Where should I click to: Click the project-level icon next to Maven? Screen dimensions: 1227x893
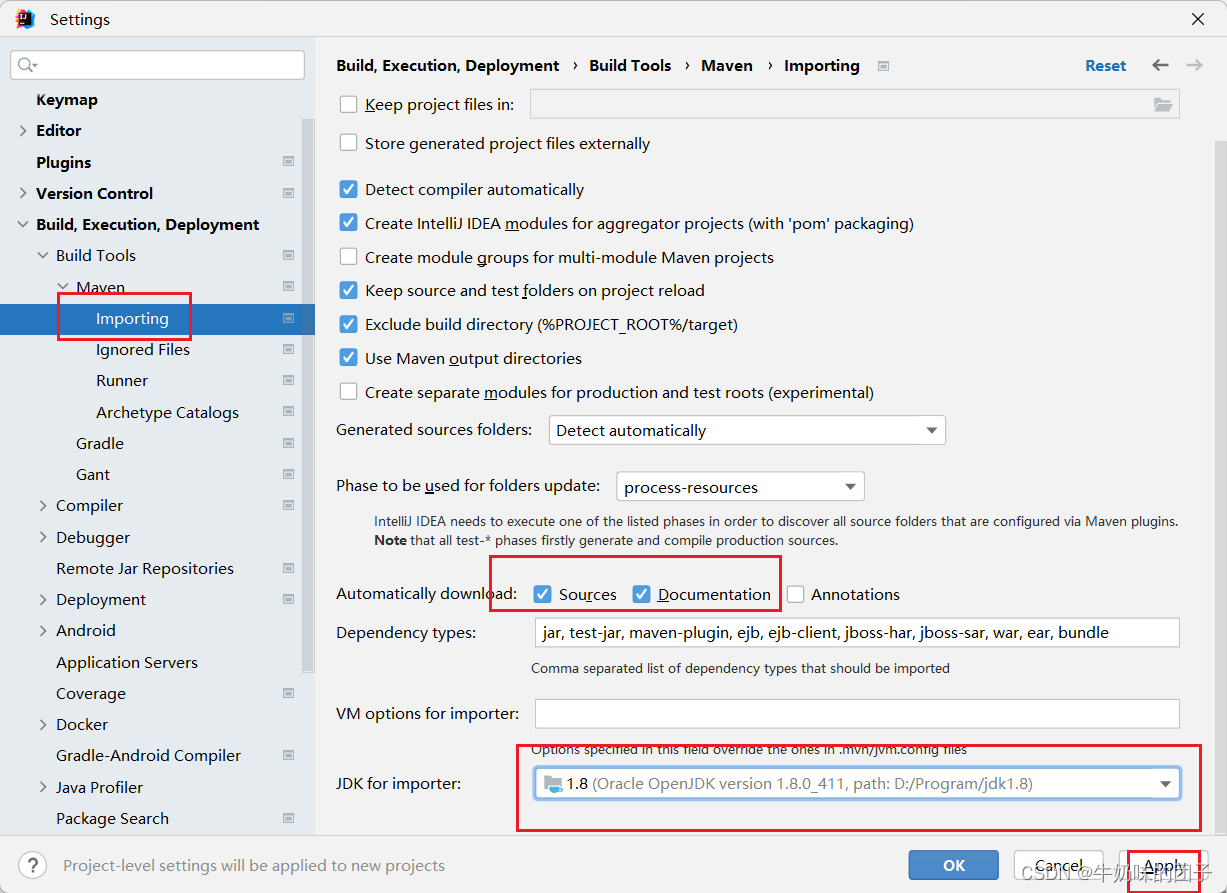(x=288, y=287)
